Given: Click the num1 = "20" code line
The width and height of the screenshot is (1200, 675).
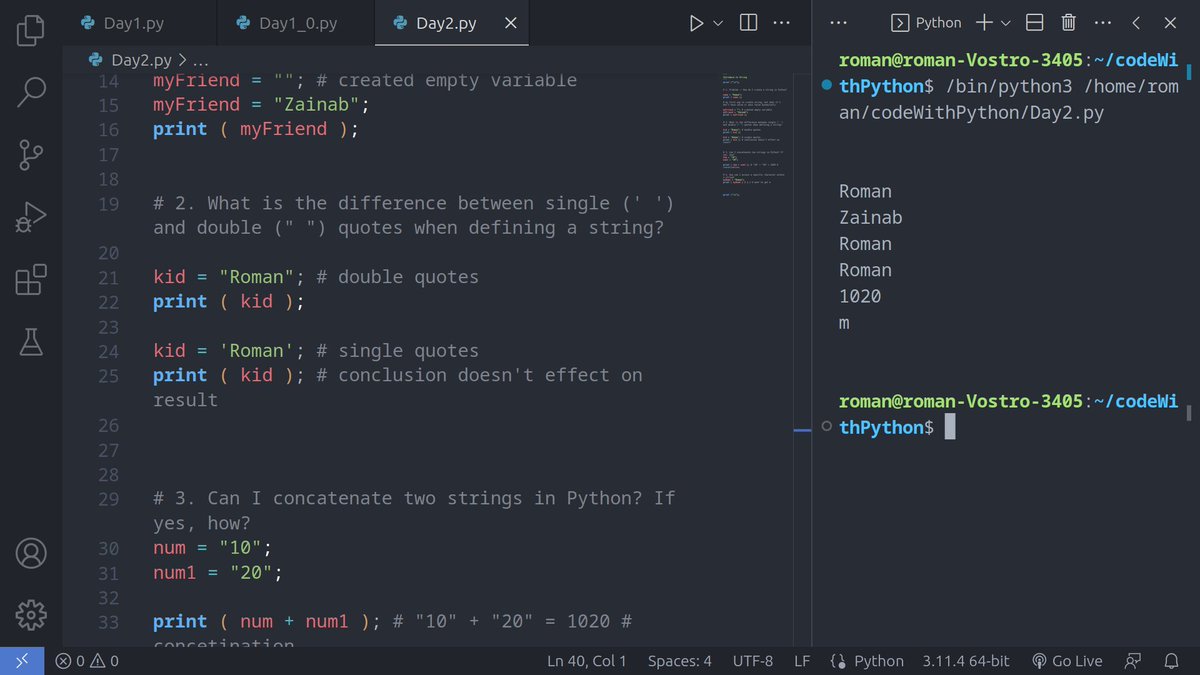Looking at the screenshot, I should (218, 573).
